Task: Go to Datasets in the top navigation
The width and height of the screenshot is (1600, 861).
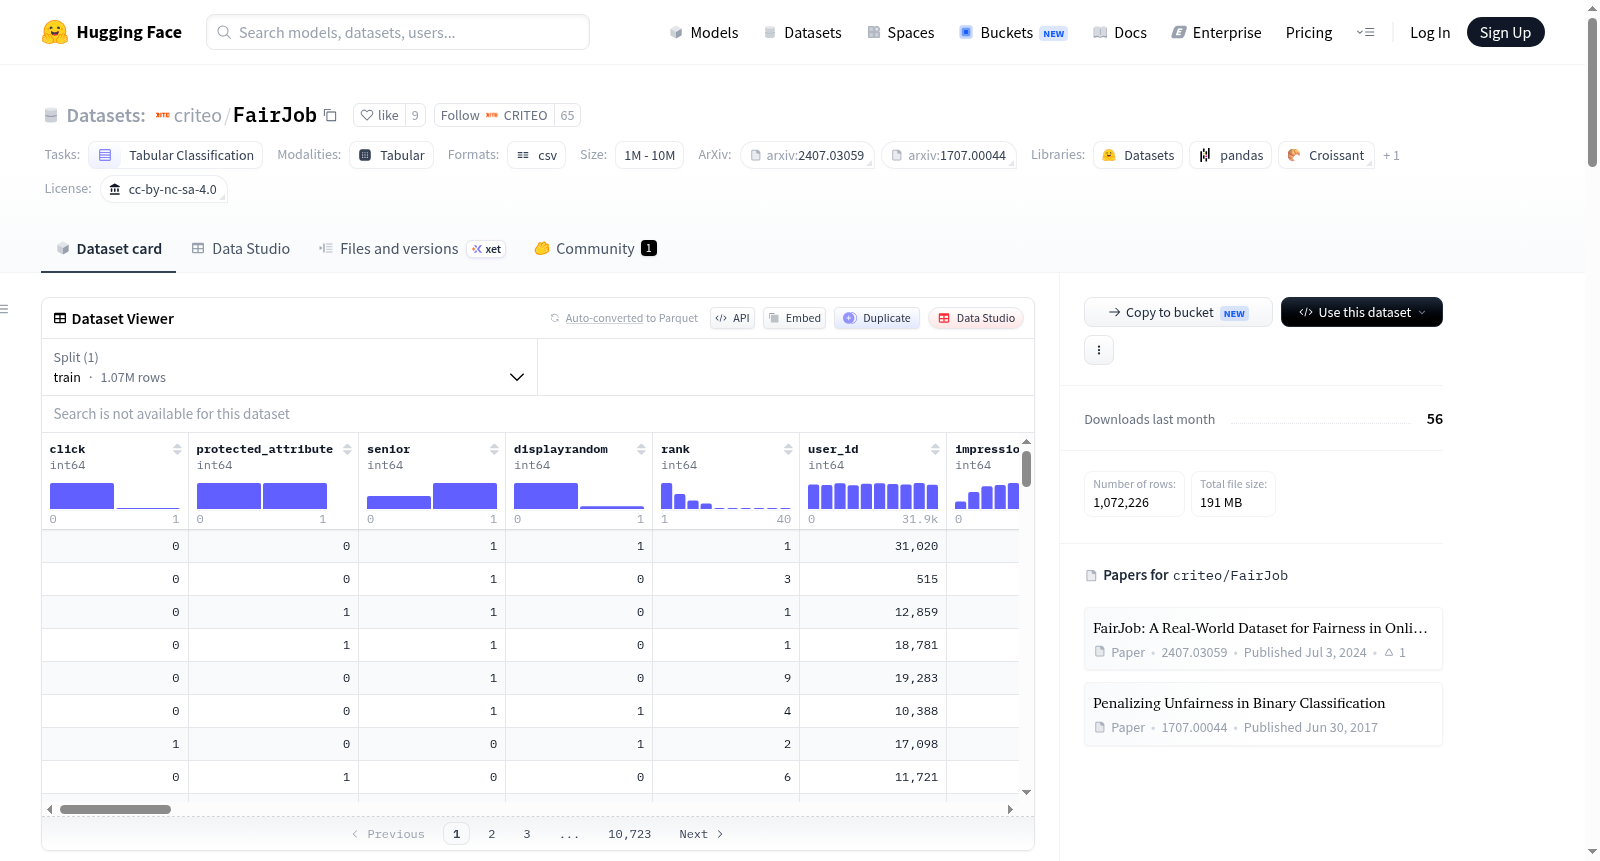Action: click(x=802, y=32)
